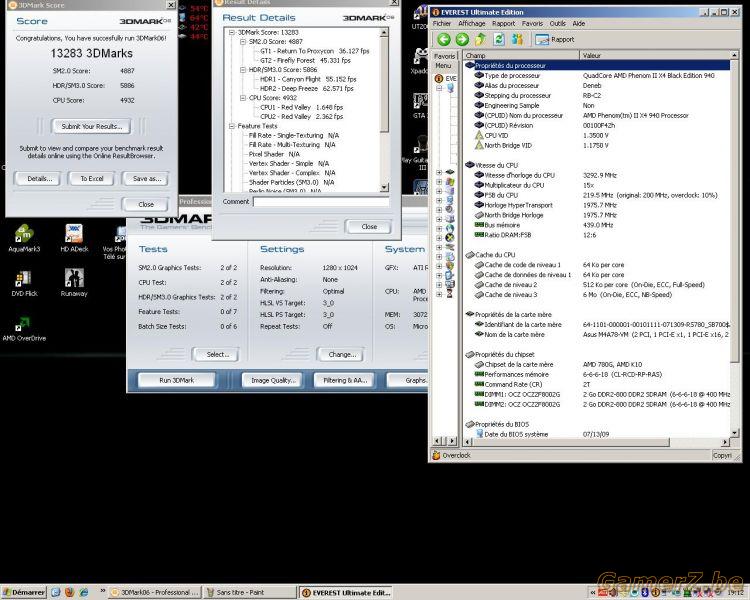The height and width of the screenshot is (600, 750).
Task: Refresh the EVEREST page with the refresh icon
Action: click(x=499, y=39)
